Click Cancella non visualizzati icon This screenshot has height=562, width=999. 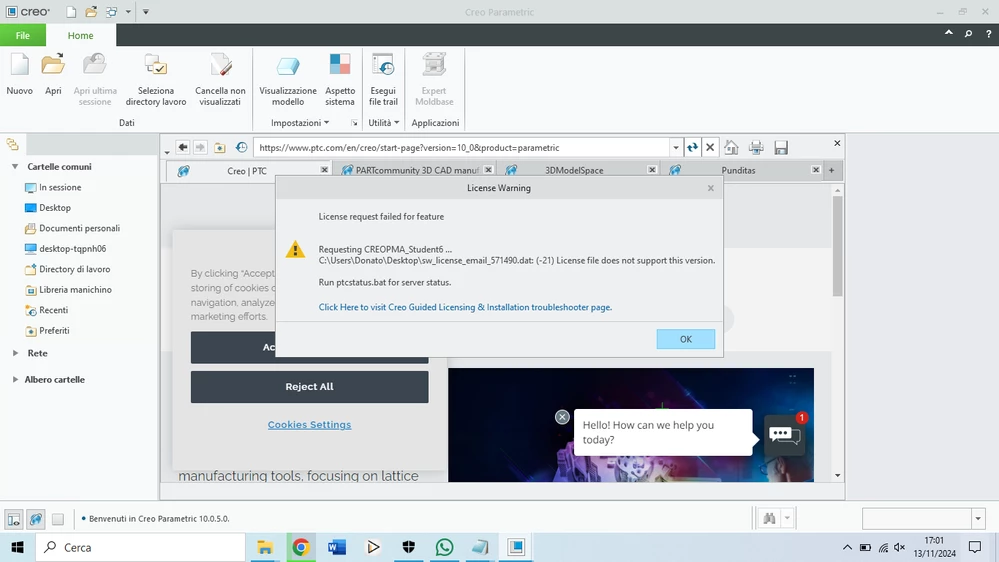pyautogui.click(x=220, y=66)
